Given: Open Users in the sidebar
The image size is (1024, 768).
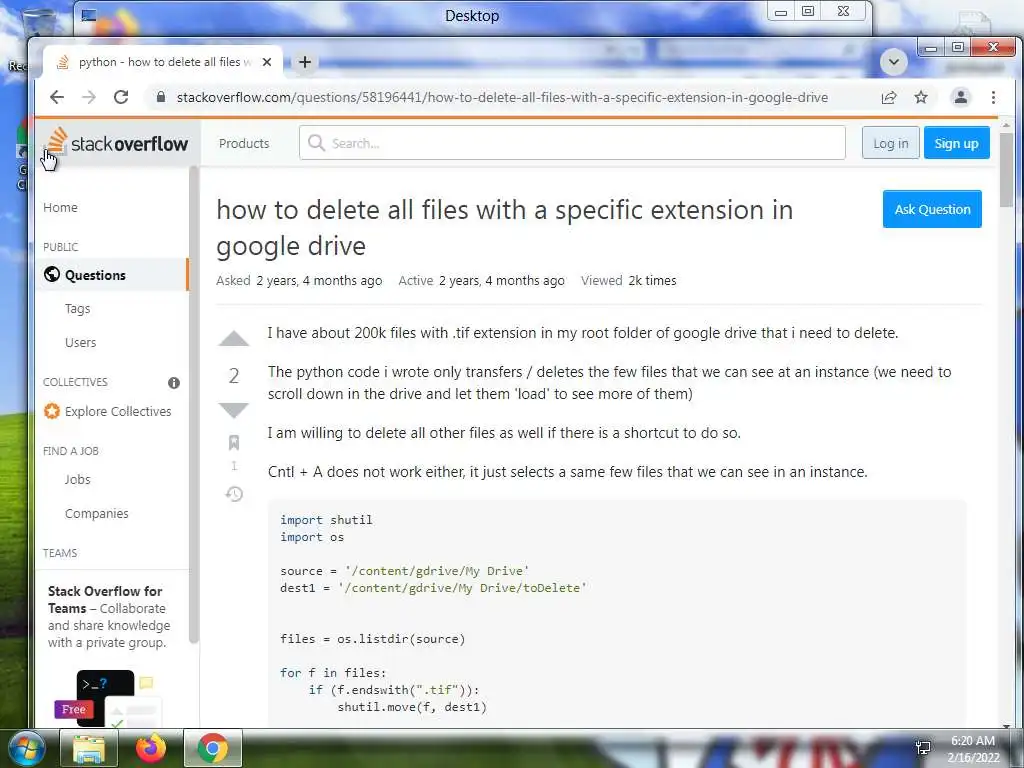Looking at the screenshot, I should pos(80,342).
